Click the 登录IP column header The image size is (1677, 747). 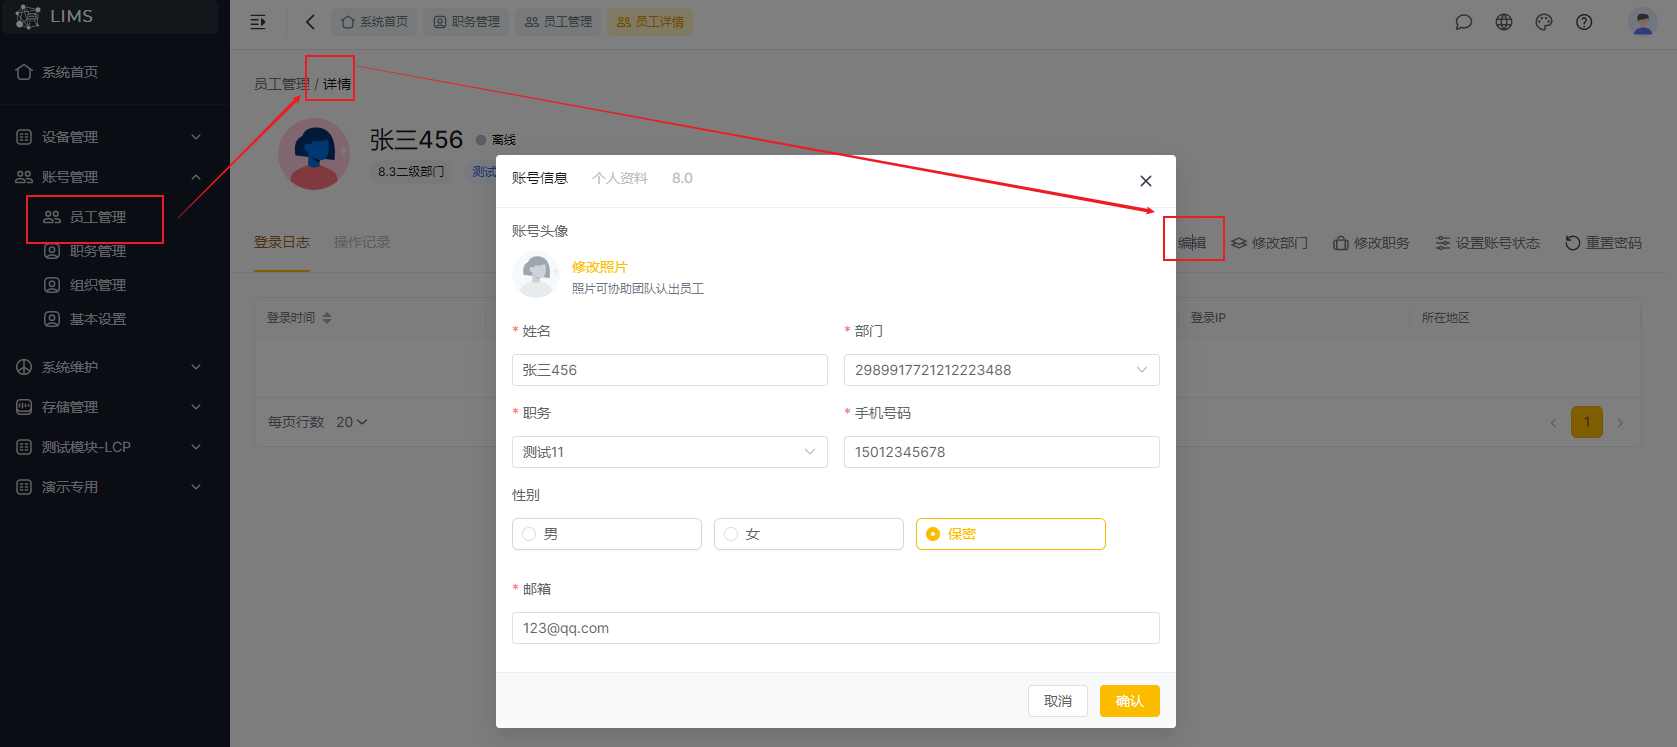click(x=1208, y=318)
